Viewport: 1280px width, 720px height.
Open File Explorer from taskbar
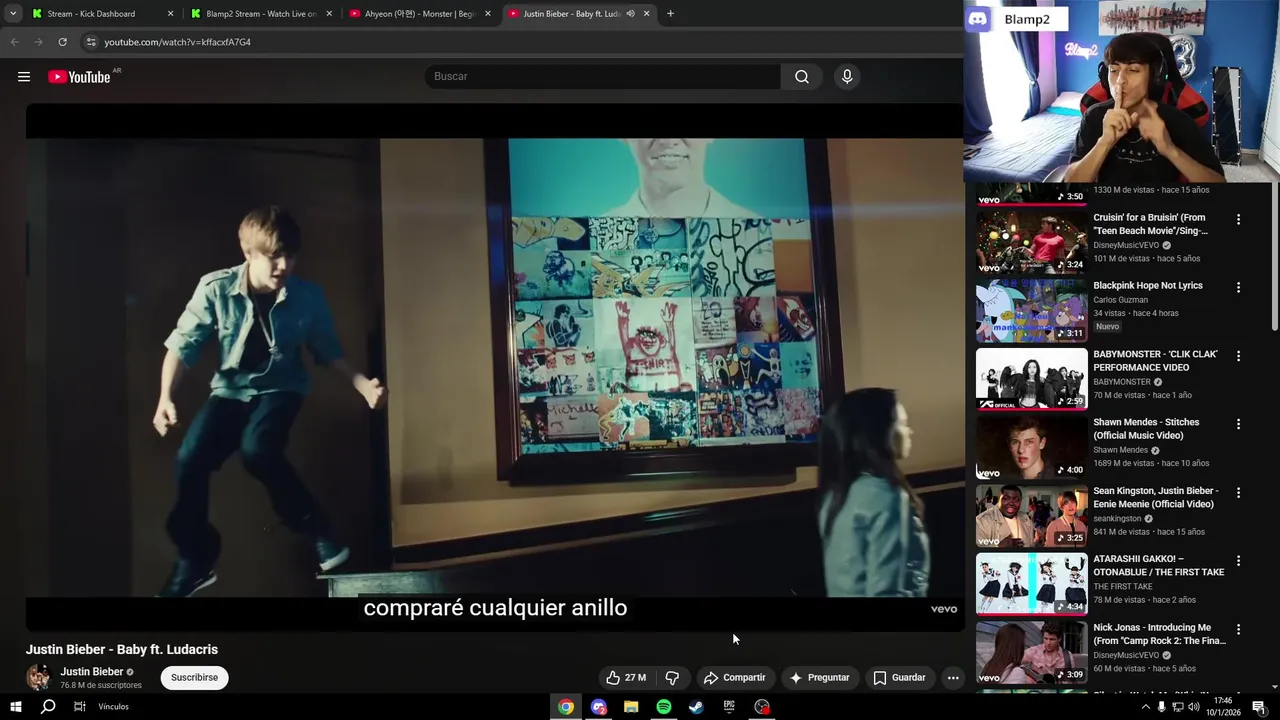pyautogui.click(x=631, y=707)
